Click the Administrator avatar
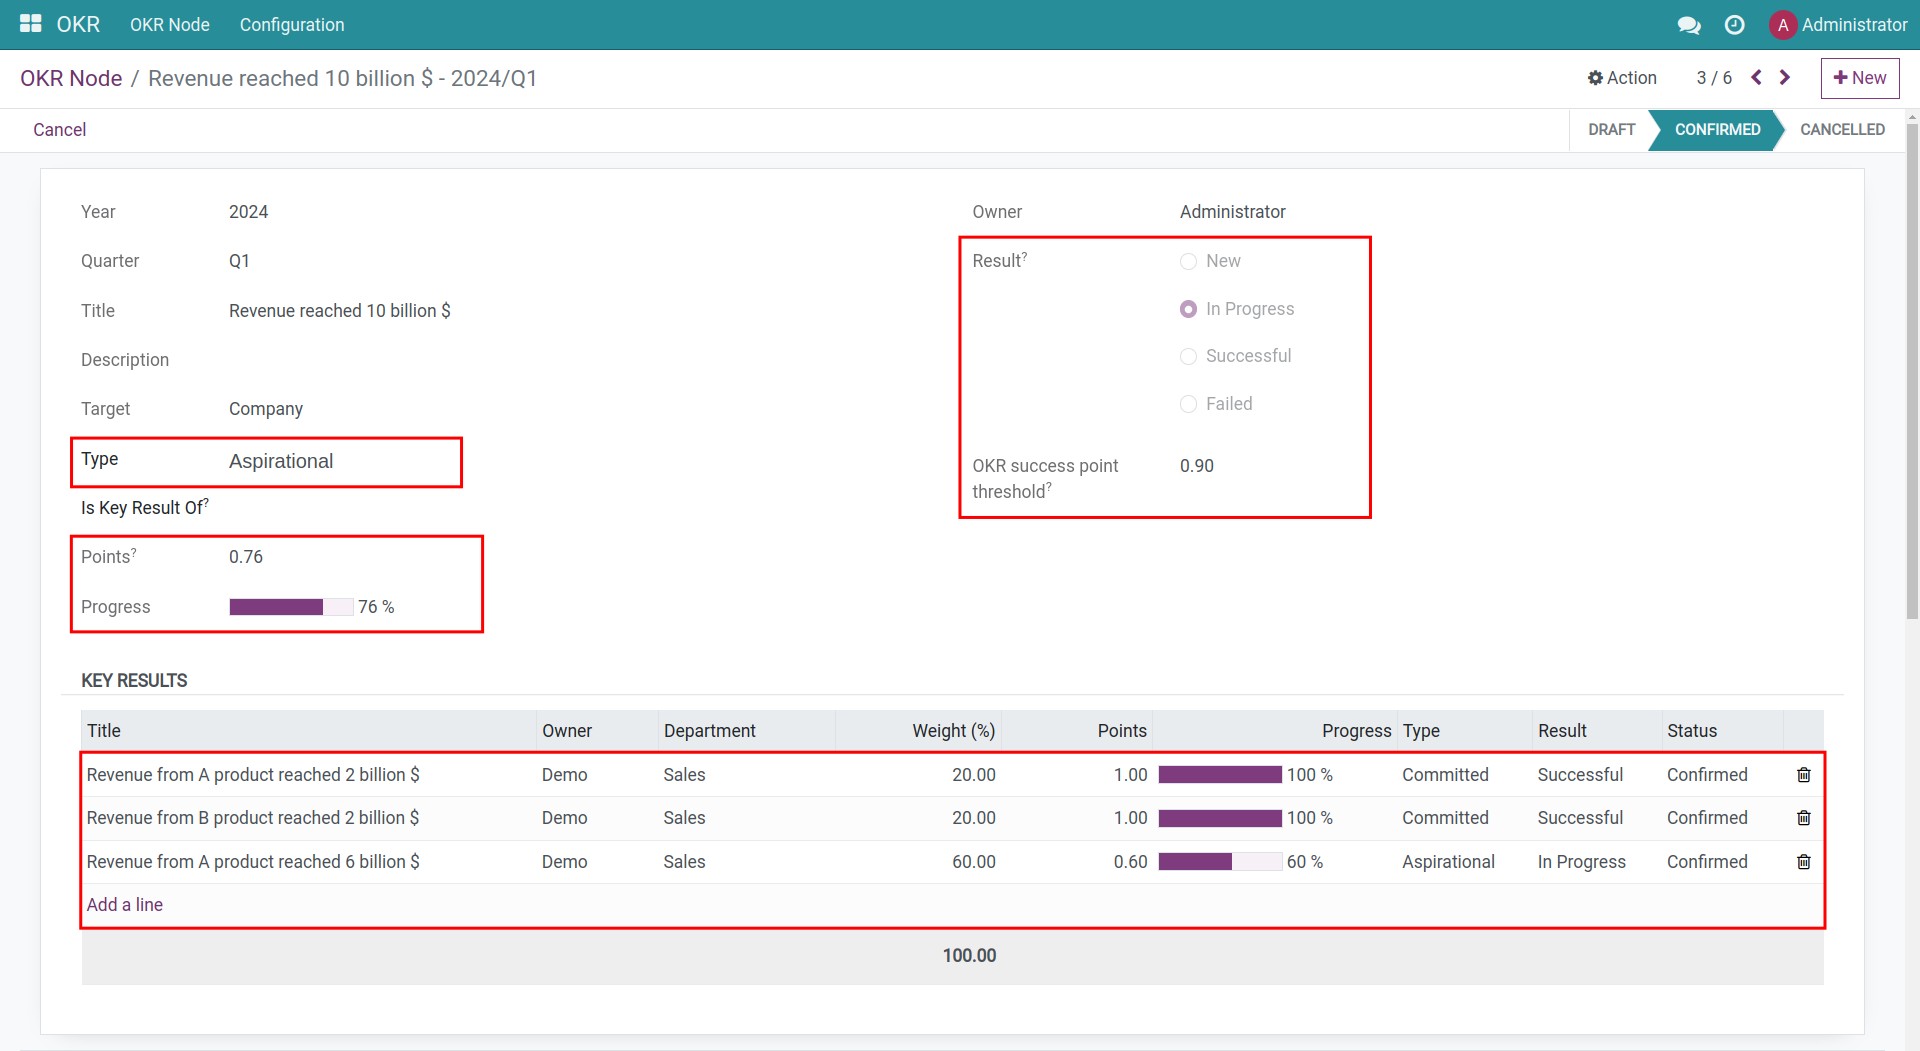The image size is (1920, 1051). [x=1784, y=24]
